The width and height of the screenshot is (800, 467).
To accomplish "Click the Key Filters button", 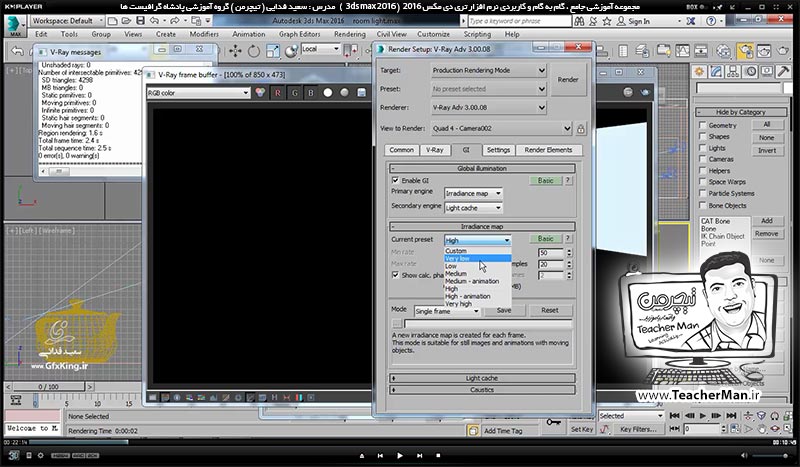I will 638,430.
